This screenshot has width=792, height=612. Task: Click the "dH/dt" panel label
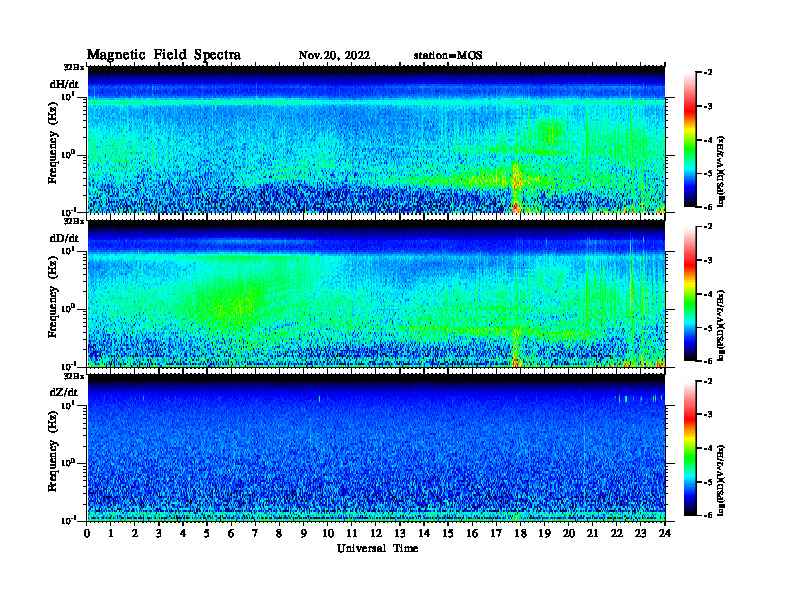64,84
